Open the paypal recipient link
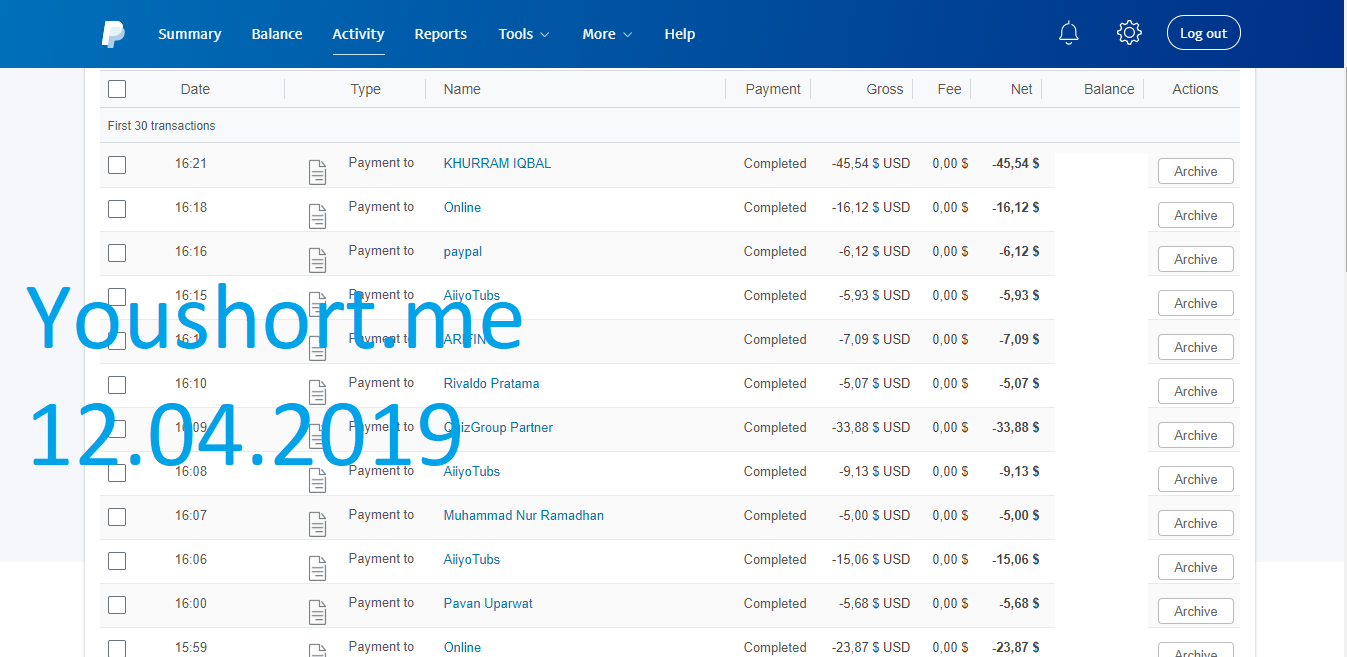1347x657 pixels. click(463, 251)
